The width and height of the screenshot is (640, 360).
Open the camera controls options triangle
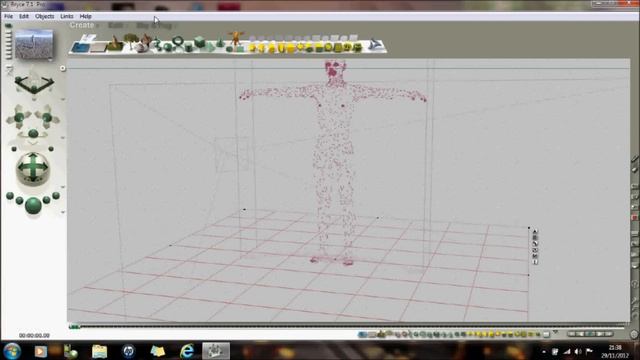[x=63, y=138]
